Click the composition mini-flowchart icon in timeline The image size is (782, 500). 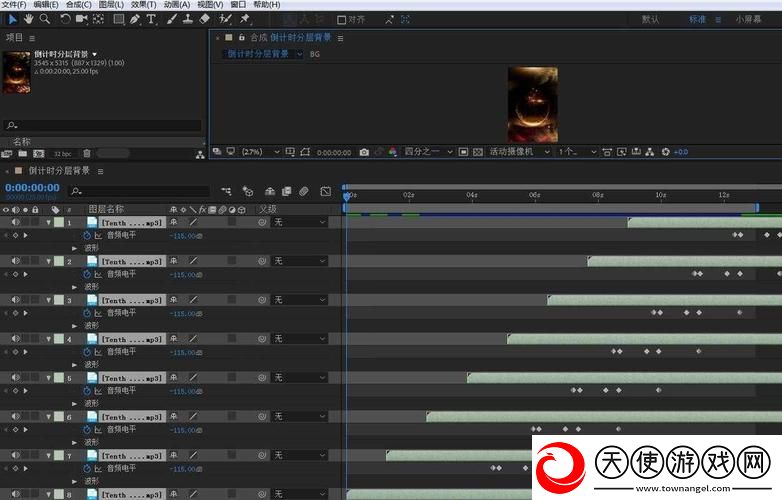coord(226,191)
